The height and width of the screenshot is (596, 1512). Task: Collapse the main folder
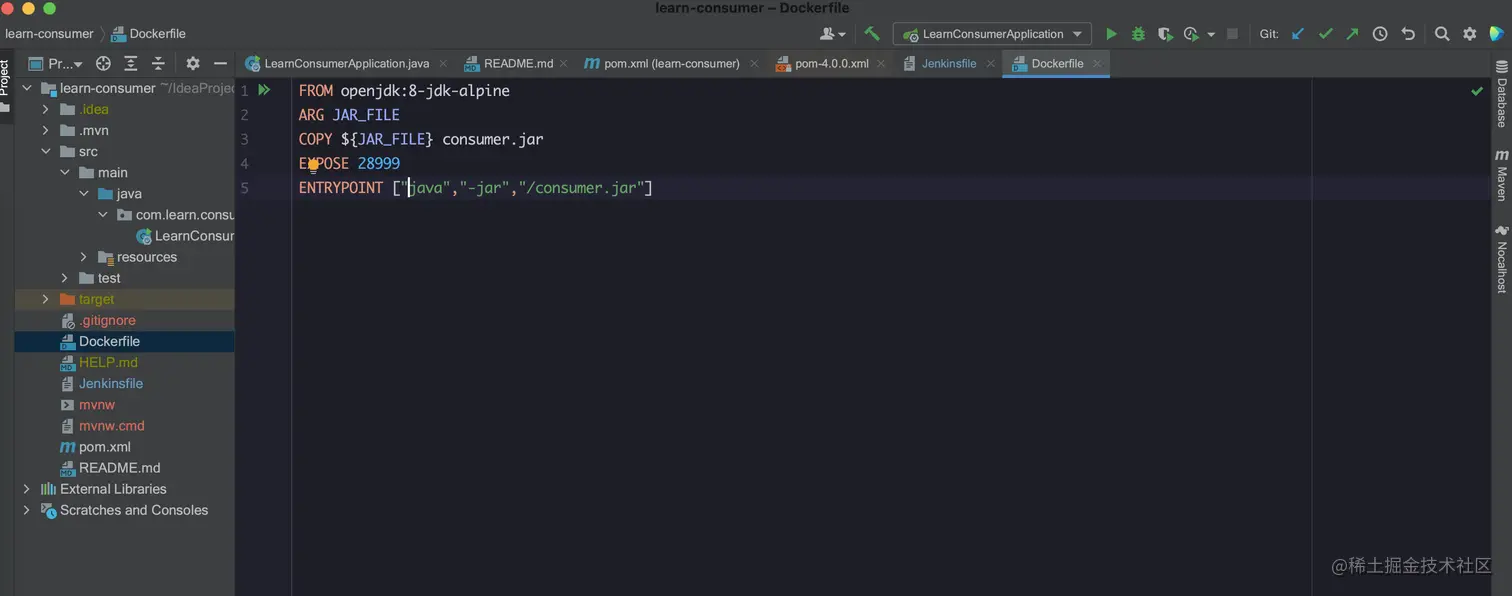coord(65,173)
